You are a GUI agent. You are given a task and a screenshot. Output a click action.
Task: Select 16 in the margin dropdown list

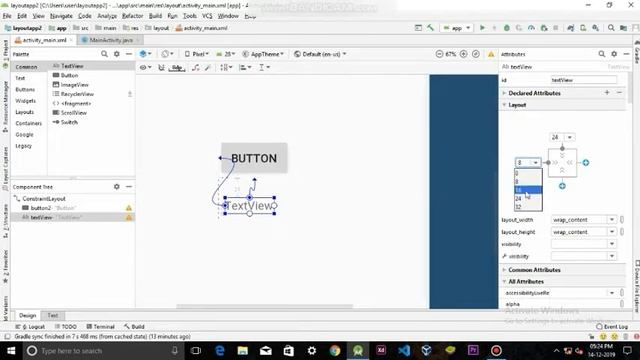pos(528,190)
